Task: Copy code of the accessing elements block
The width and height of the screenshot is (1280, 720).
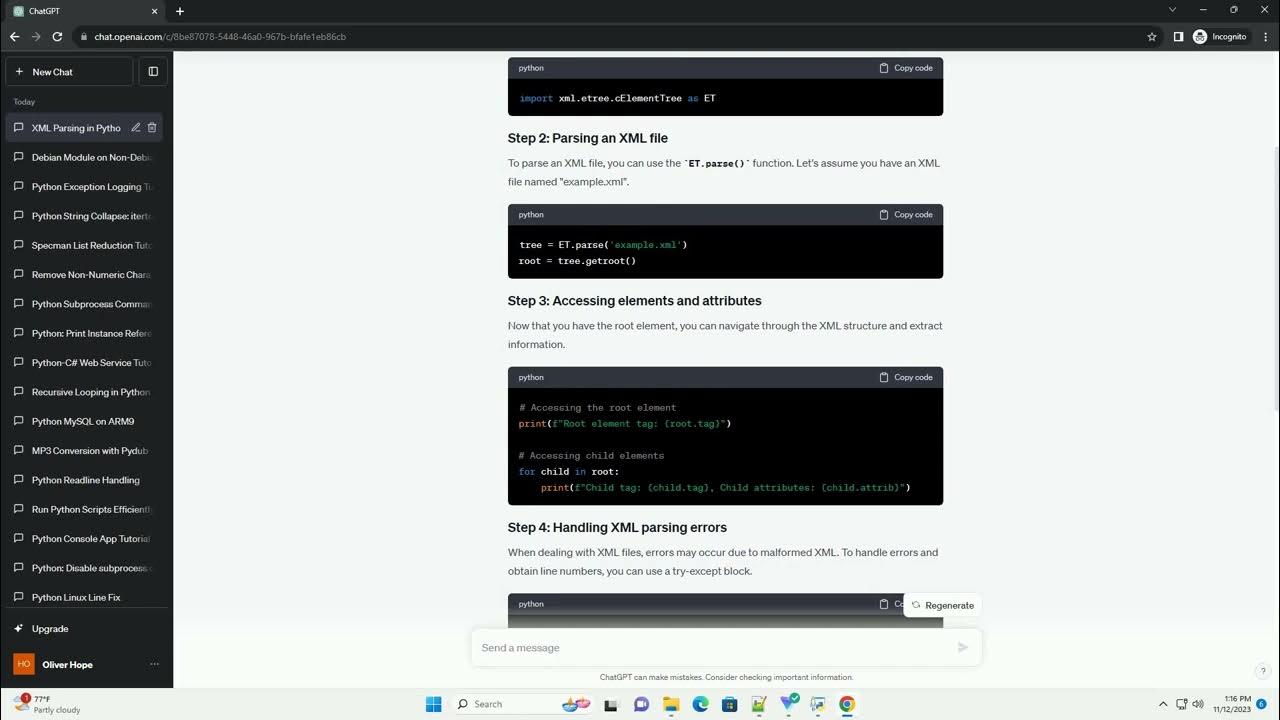Action: [905, 377]
